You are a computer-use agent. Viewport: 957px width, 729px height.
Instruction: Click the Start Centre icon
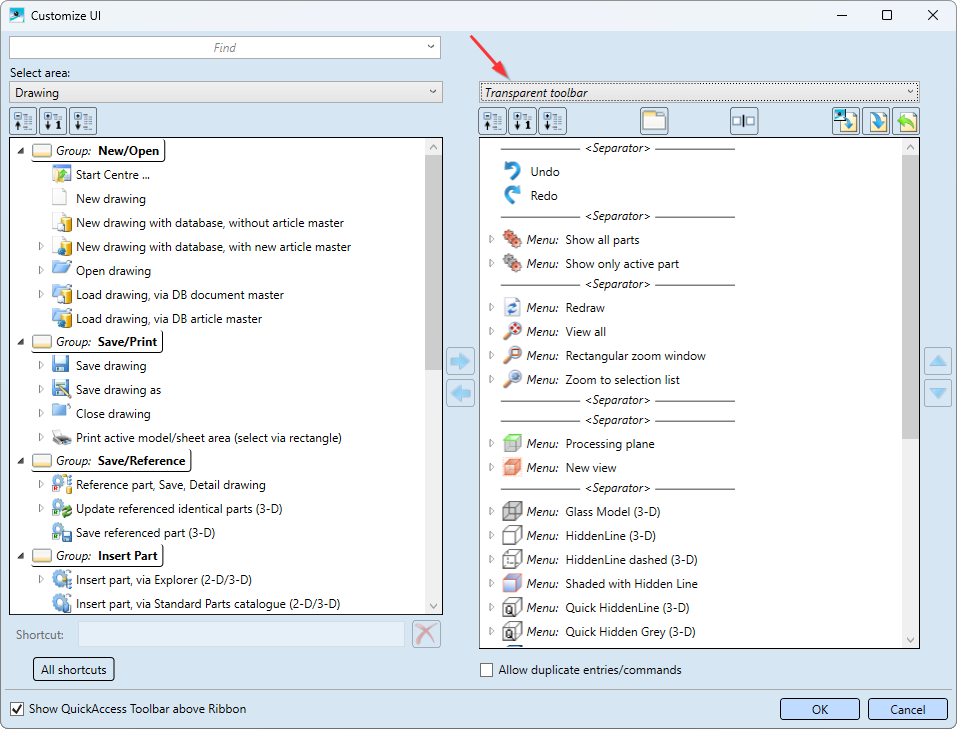point(62,175)
